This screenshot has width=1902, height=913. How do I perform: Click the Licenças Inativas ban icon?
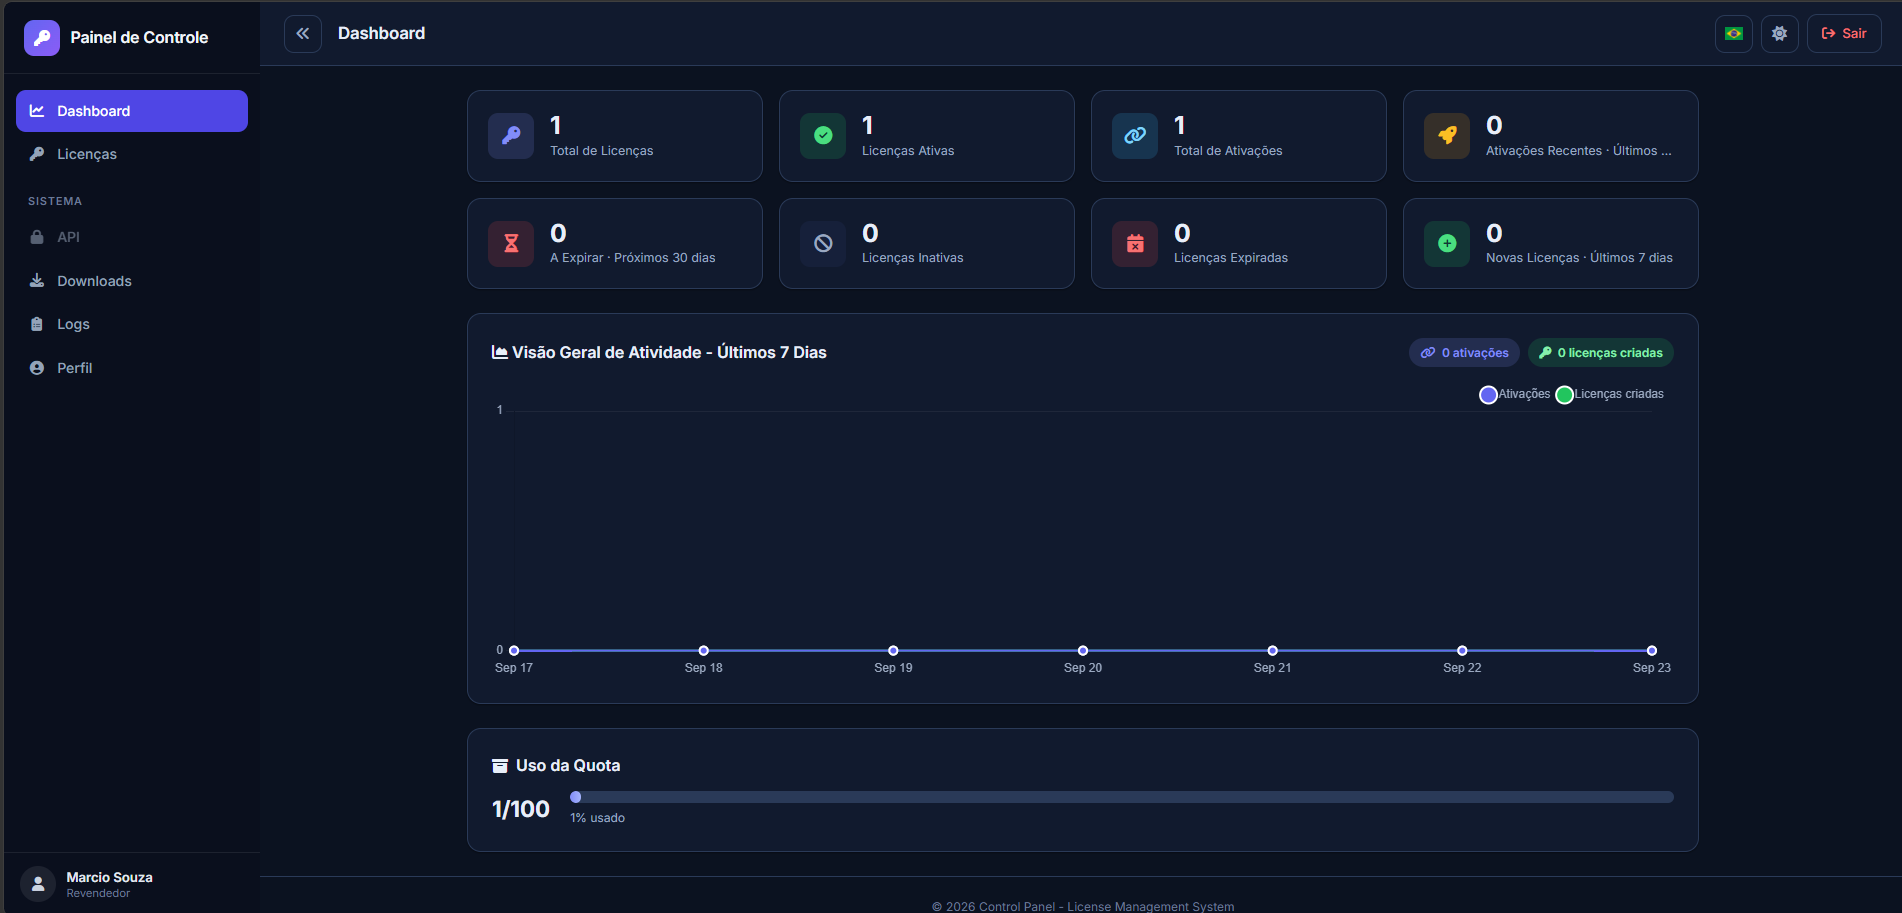coord(823,243)
